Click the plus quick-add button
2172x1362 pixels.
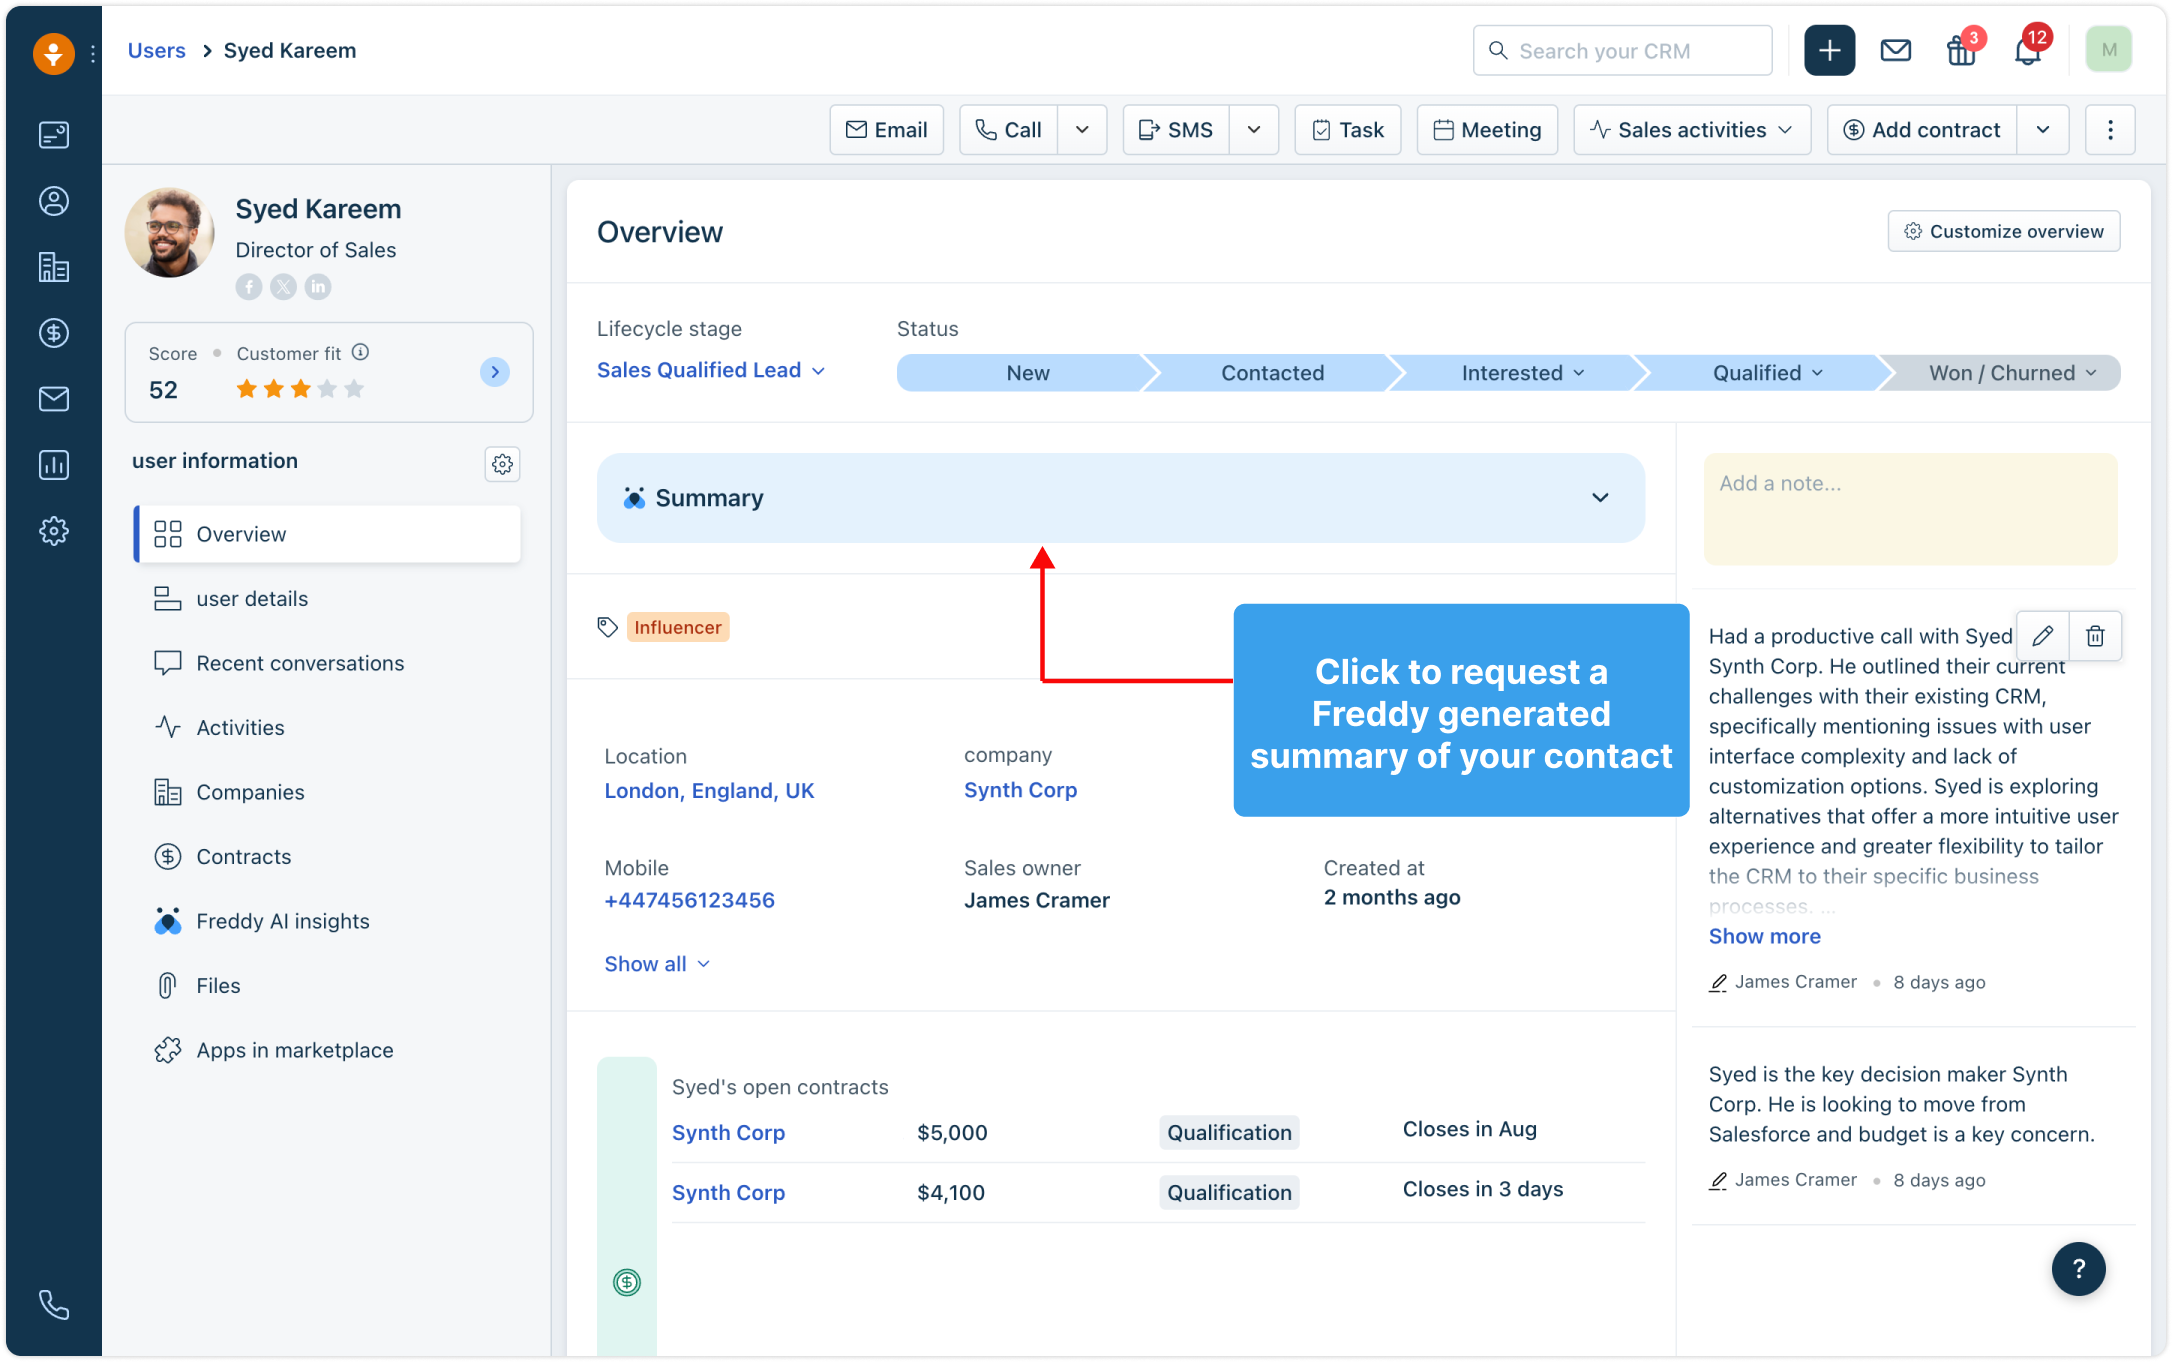(1829, 51)
